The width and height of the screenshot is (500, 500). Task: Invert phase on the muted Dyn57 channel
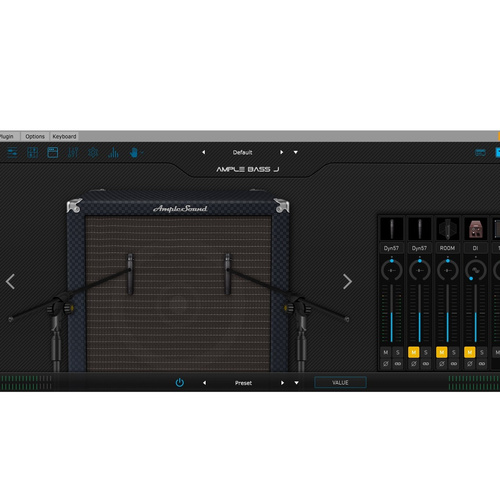(x=414, y=364)
